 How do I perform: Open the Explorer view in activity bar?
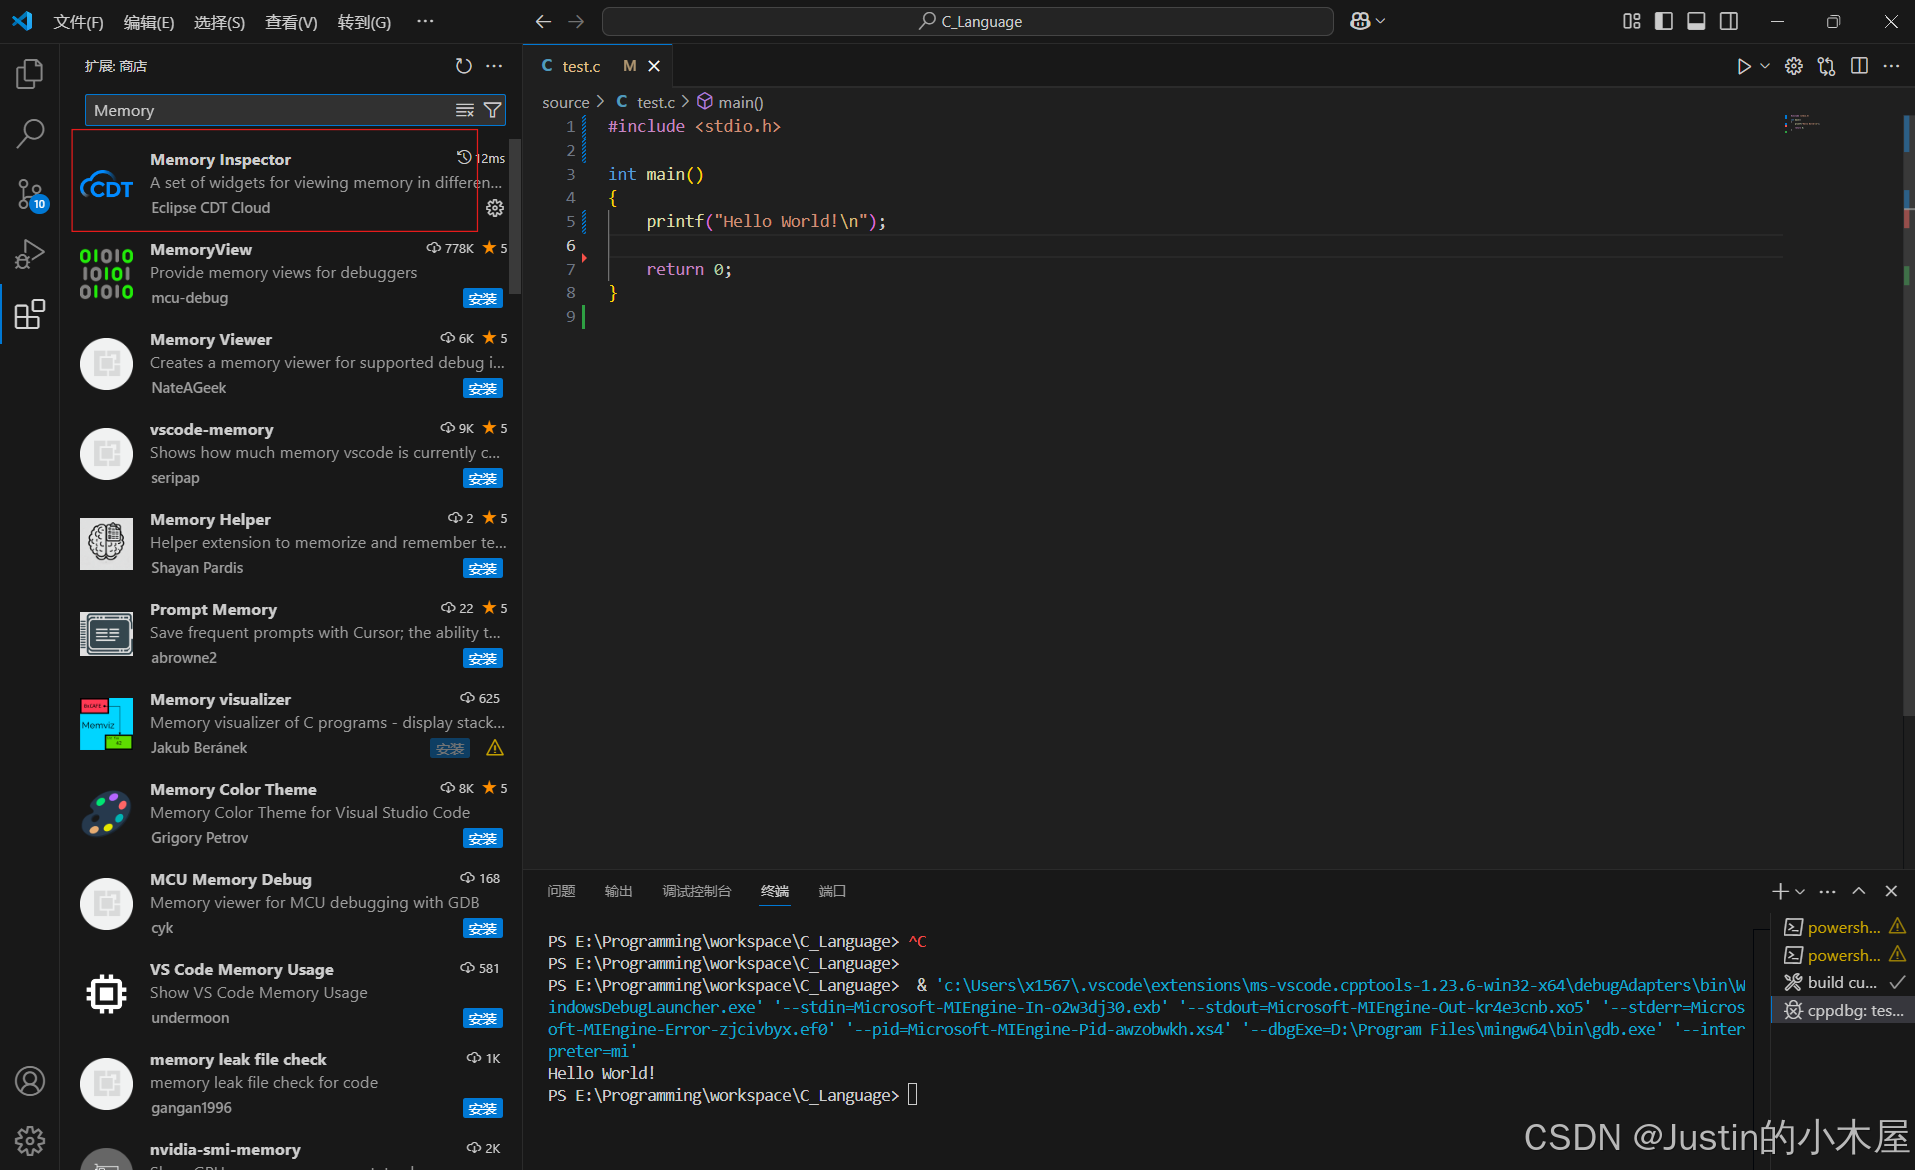tap(30, 73)
